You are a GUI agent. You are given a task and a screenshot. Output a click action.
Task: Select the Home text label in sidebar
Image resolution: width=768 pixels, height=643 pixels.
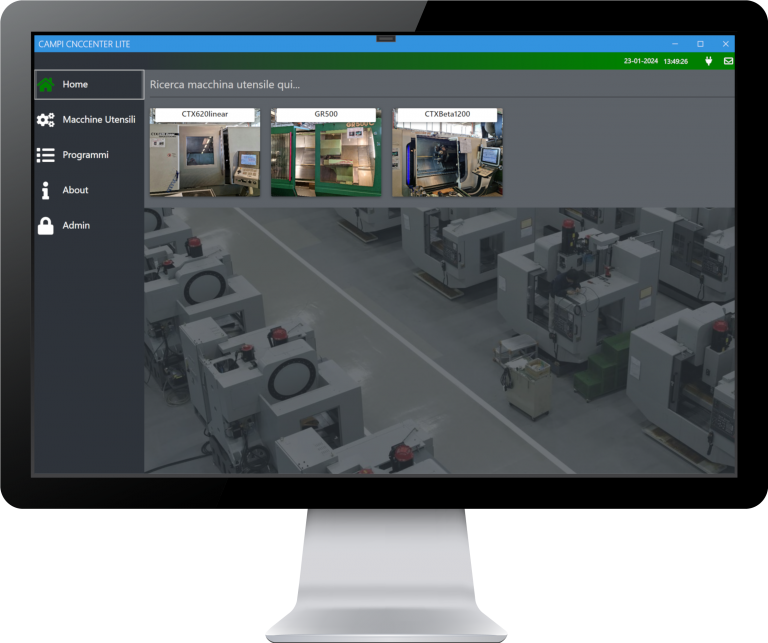pyautogui.click(x=75, y=85)
